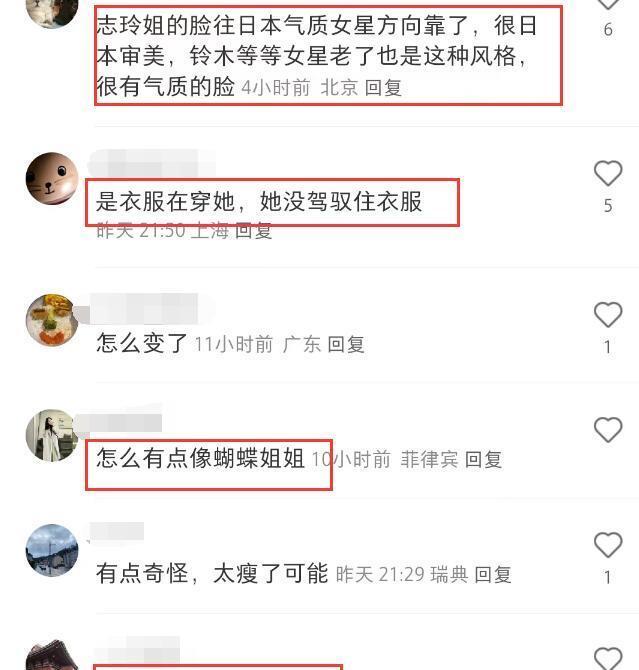Select the comment text '有点奇怪，太瘦了可能'
The height and width of the screenshot is (670, 639).
[x=212, y=573]
